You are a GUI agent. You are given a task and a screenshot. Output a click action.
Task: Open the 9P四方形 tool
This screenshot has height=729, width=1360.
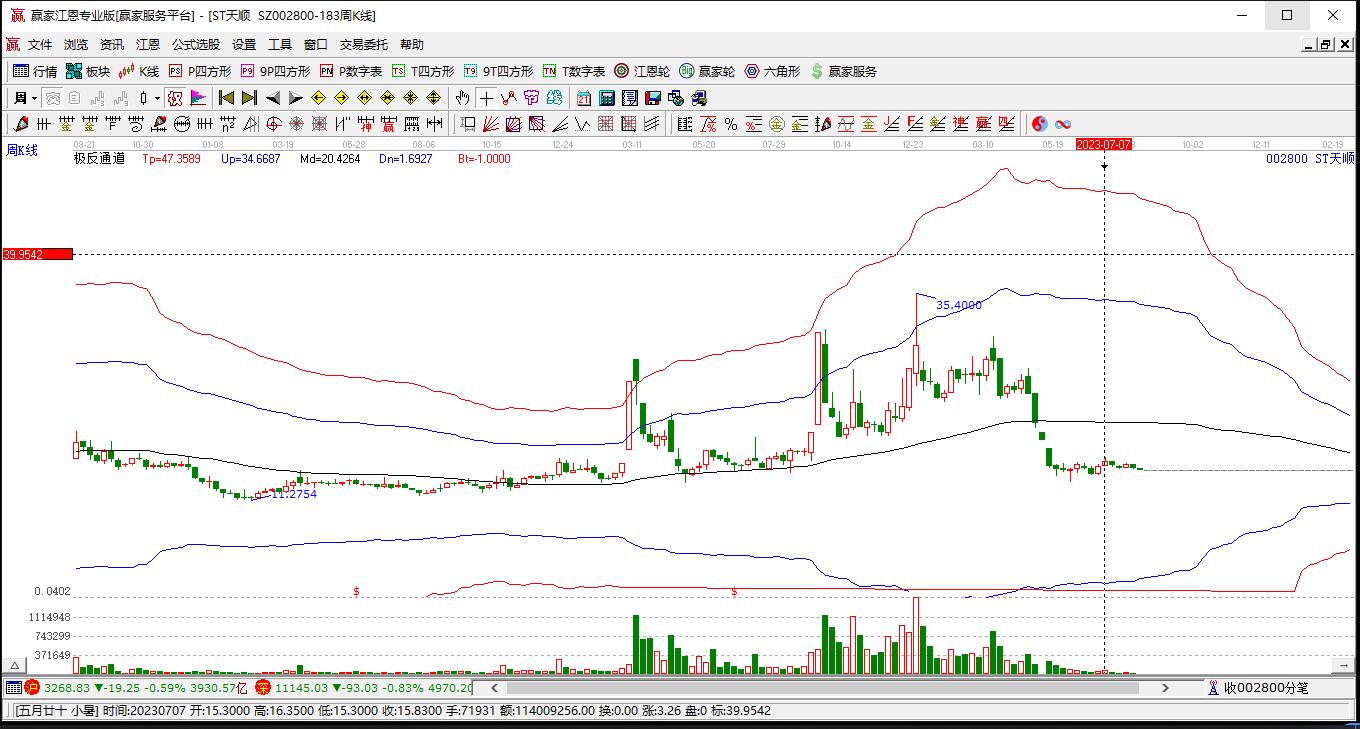point(275,71)
